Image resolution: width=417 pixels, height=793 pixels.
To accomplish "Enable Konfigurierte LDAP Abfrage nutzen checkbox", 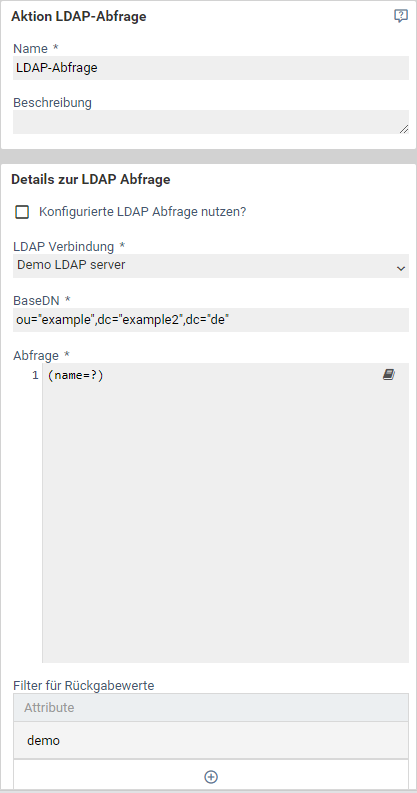I will (22, 212).
